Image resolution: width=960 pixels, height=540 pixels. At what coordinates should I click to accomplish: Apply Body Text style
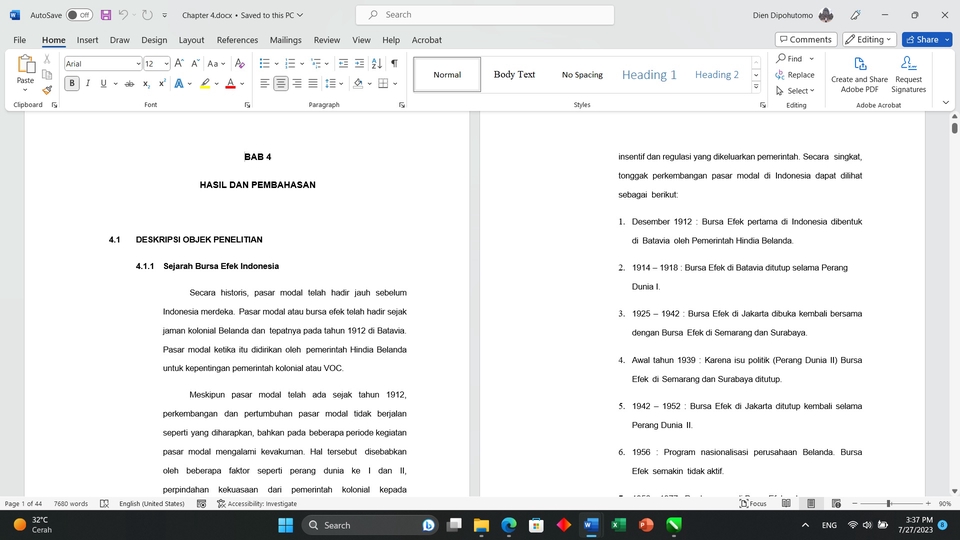(x=514, y=75)
